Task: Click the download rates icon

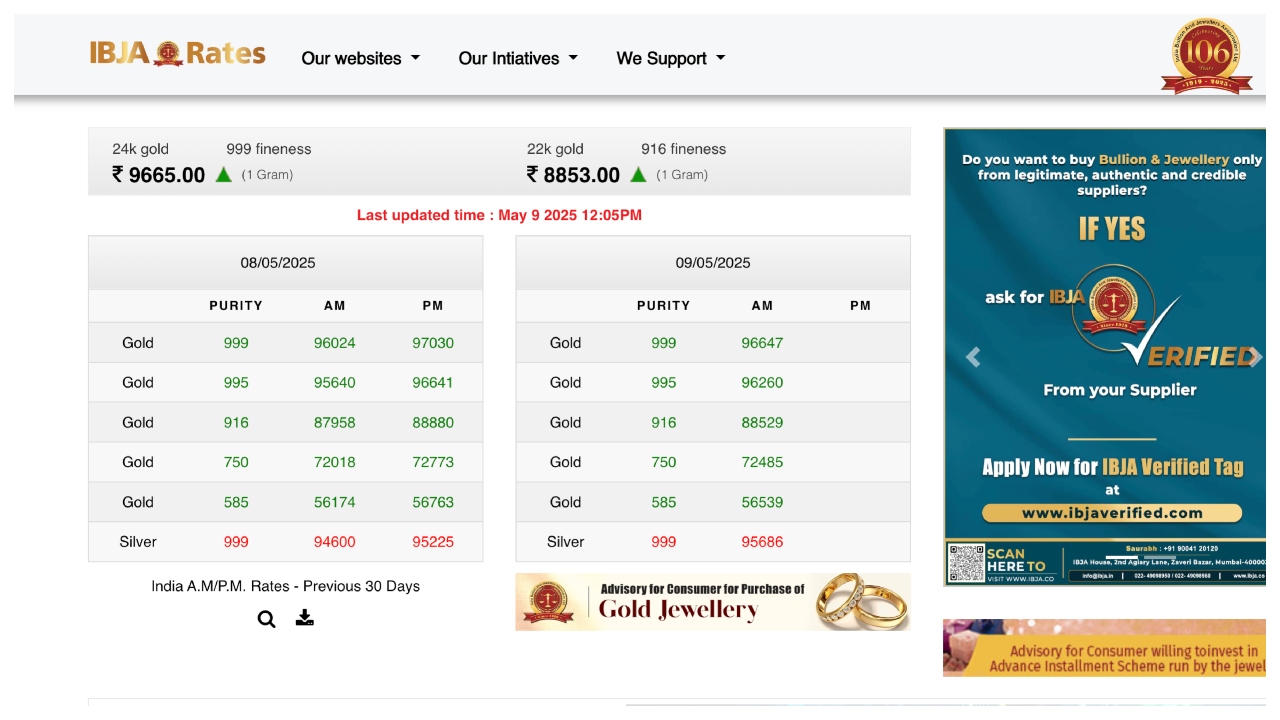Action: coord(305,618)
